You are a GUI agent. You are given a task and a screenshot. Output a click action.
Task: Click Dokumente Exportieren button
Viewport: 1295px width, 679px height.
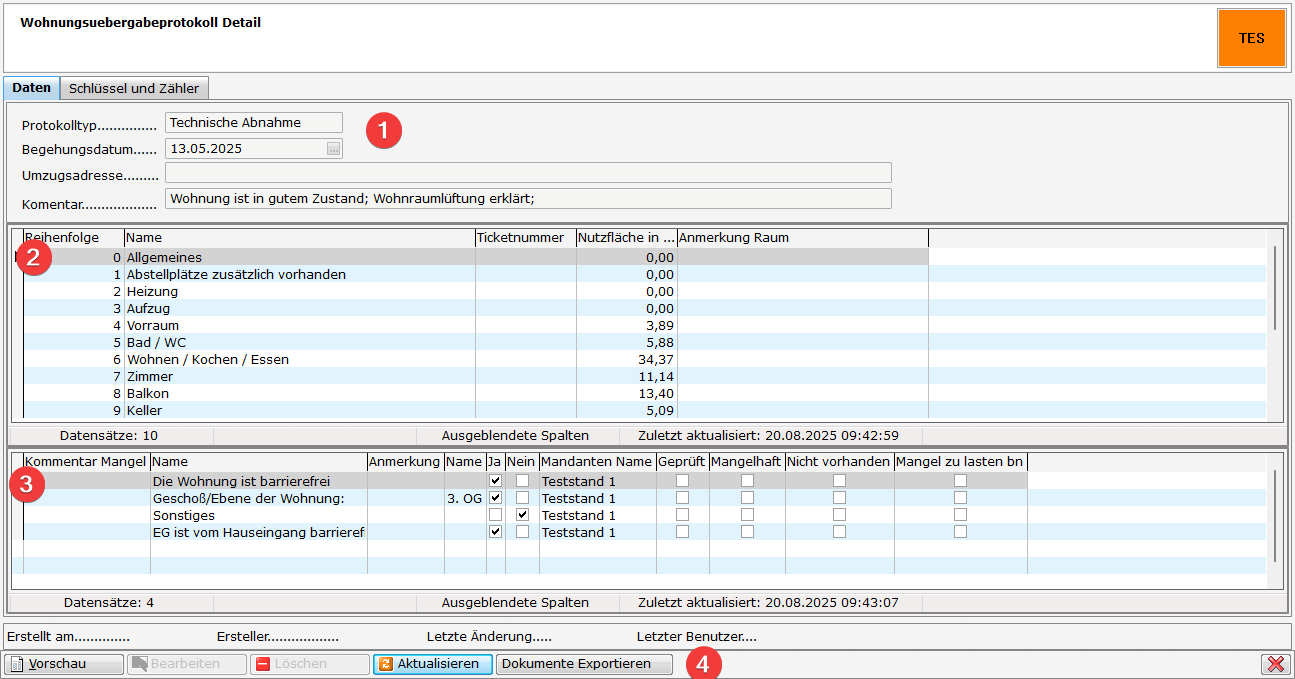tap(584, 664)
